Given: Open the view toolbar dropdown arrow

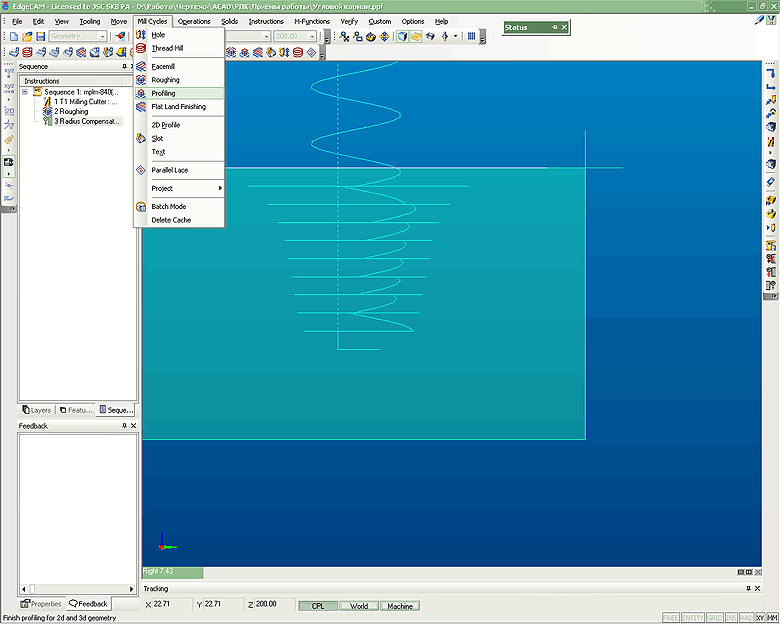Looking at the screenshot, I should point(455,36).
